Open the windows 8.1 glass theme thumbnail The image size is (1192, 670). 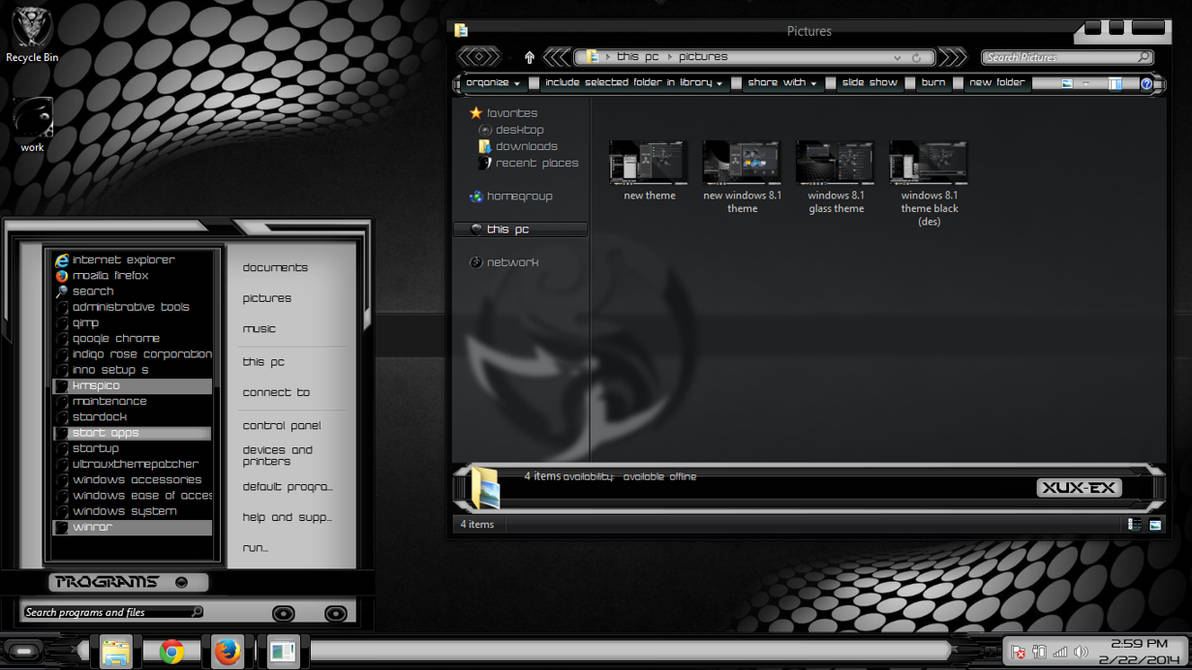835,162
